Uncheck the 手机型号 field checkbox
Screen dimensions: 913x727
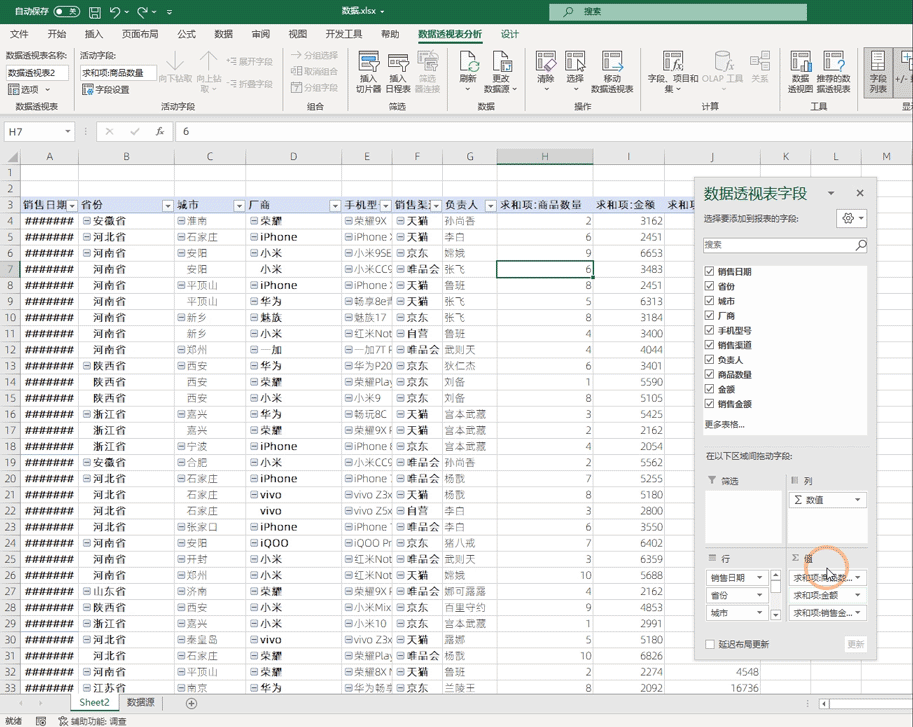(x=709, y=330)
